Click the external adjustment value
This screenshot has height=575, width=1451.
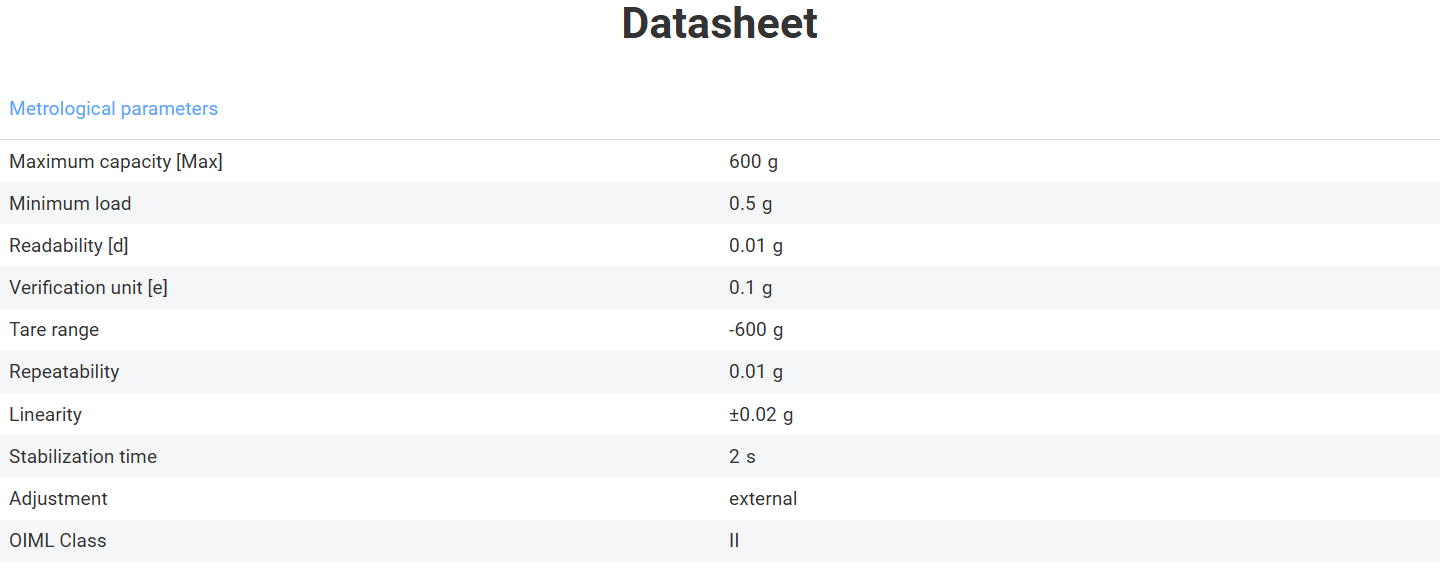[763, 499]
